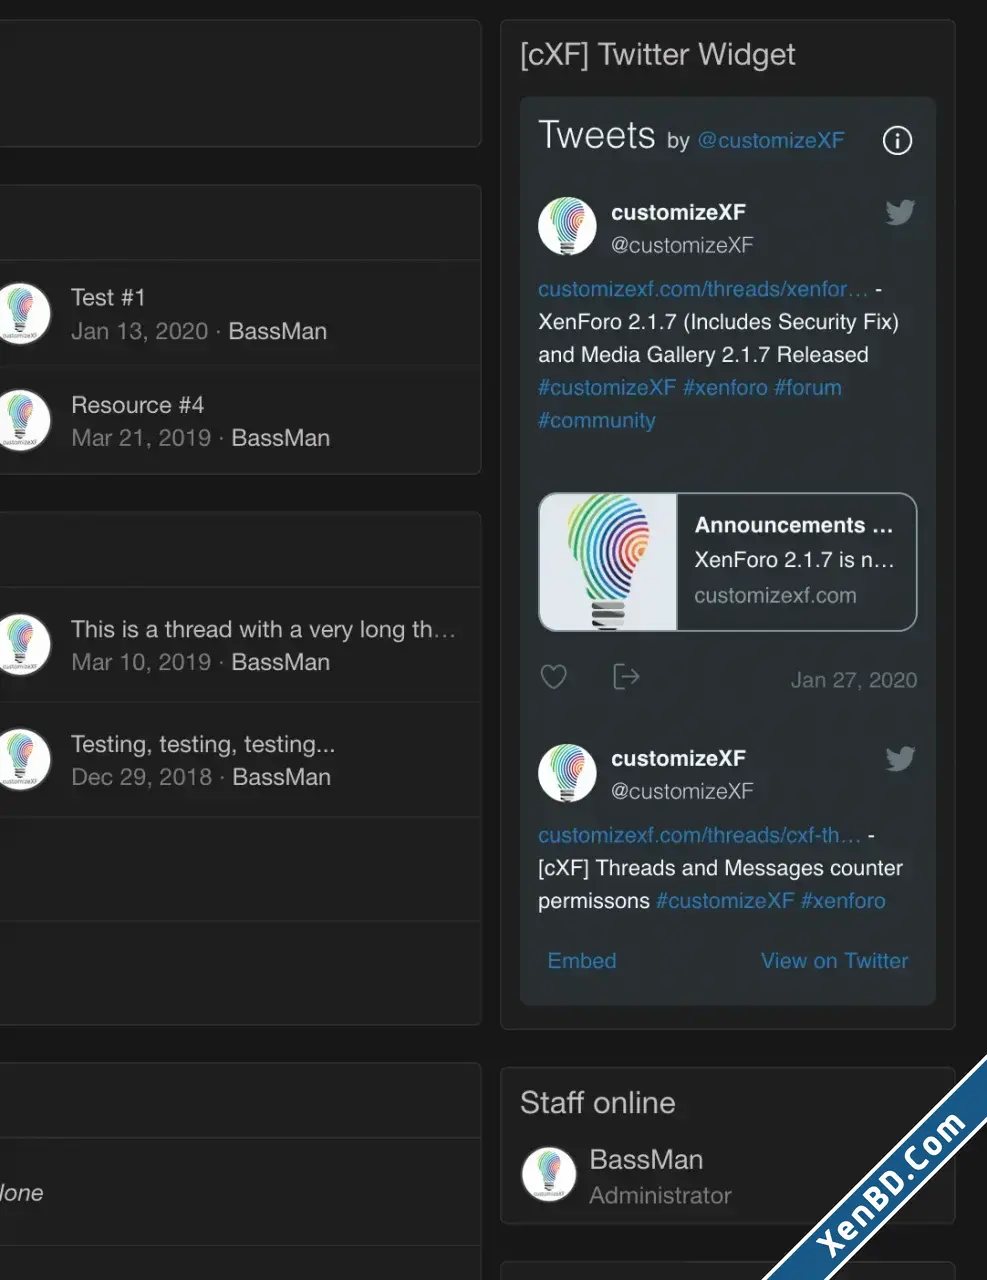Click avatar beside long thread title
Viewport: 987px width, 1280px height.
(22, 644)
